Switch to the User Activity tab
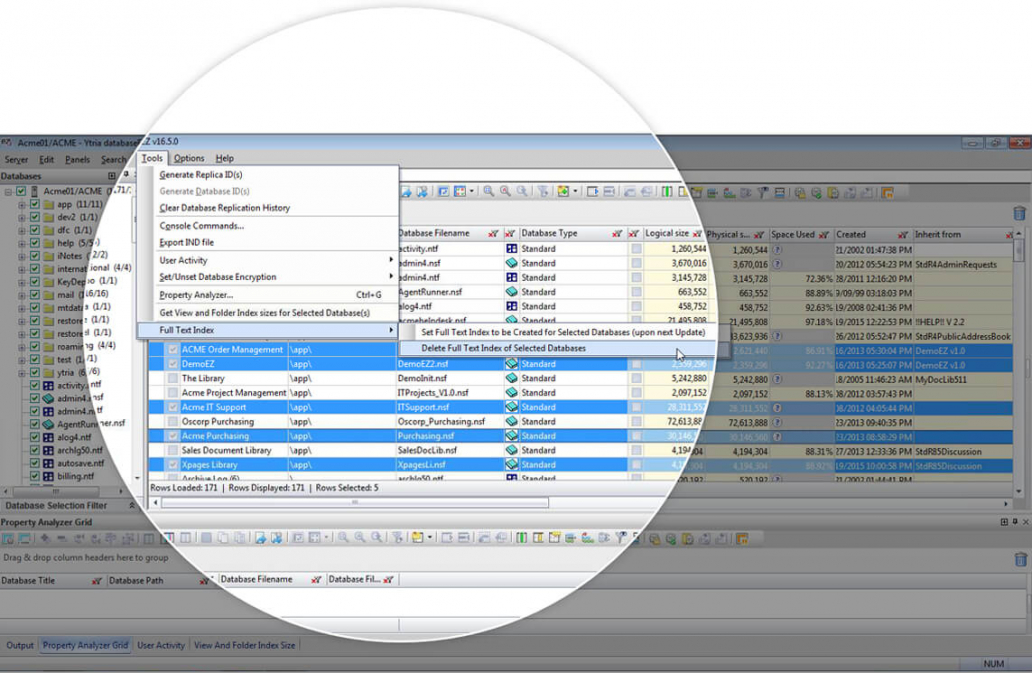The height and width of the screenshot is (673, 1032). pyautogui.click(x=161, y=645)
